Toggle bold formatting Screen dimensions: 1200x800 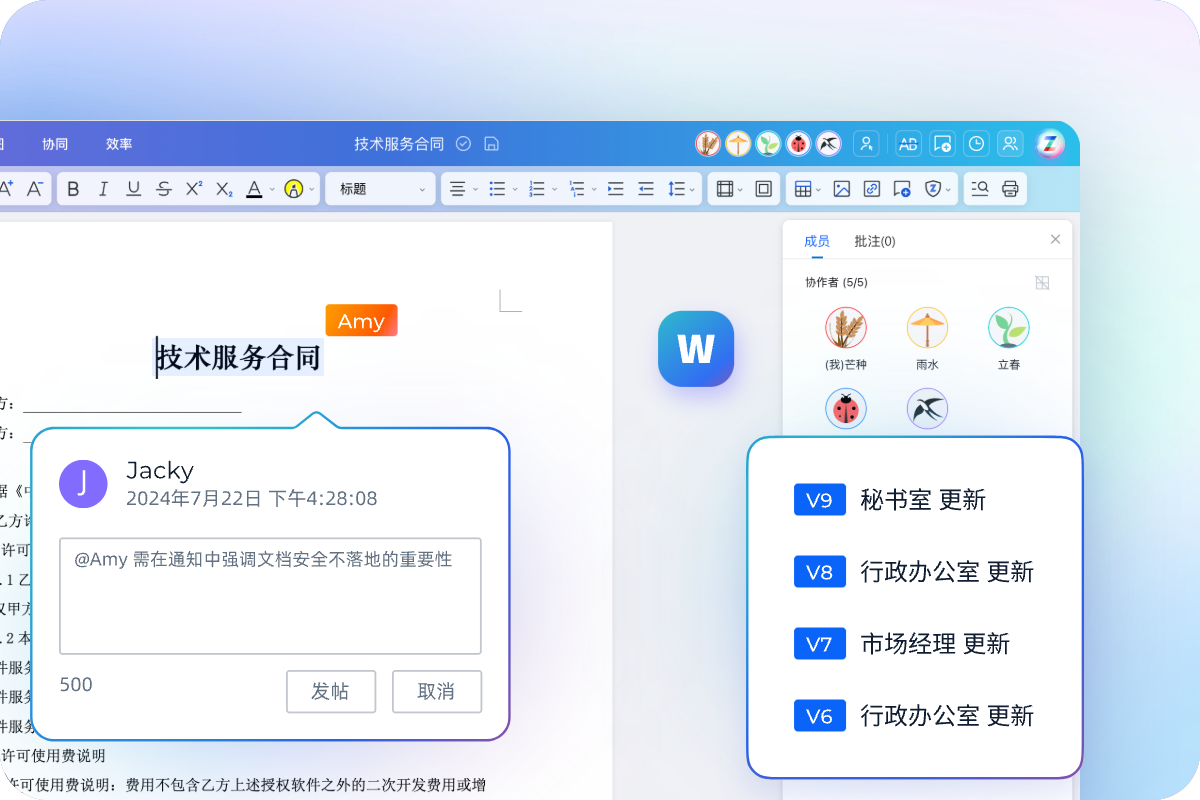pos(73,189)
